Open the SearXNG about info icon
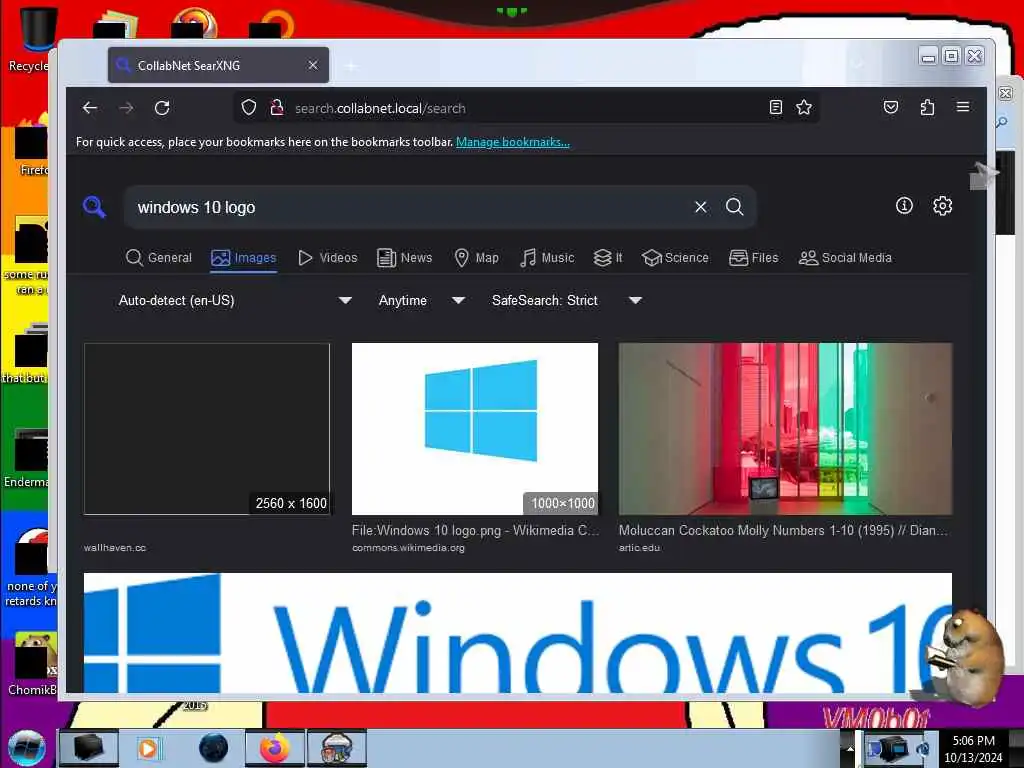 904,206
